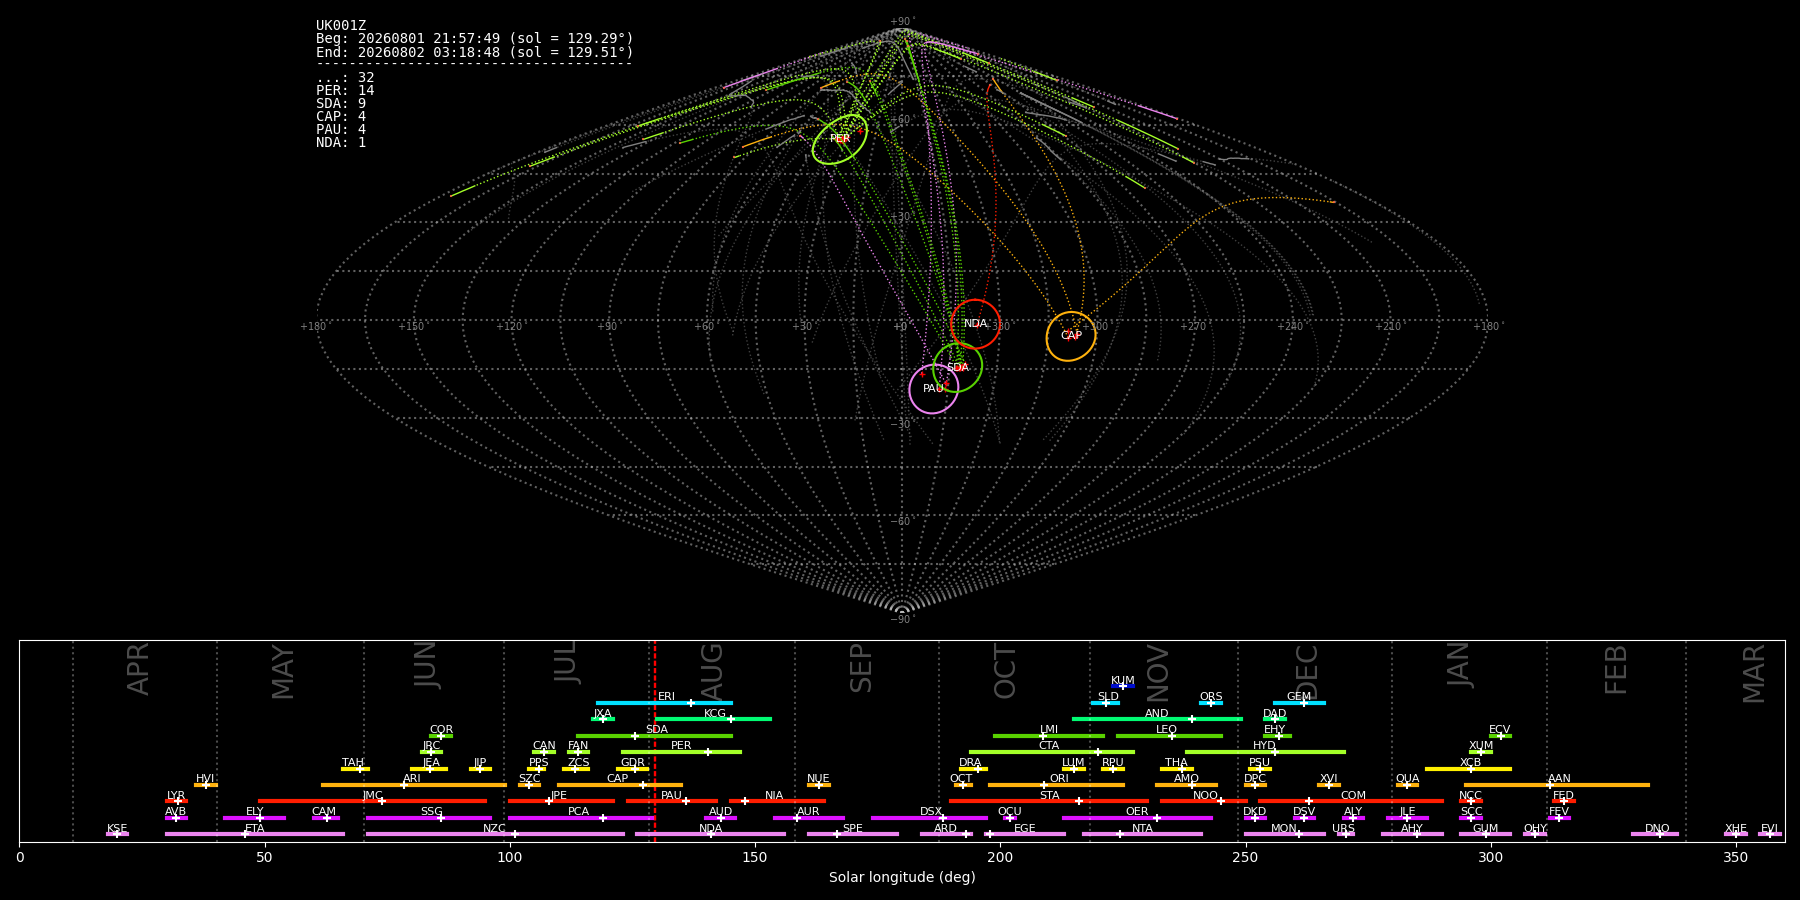Click the station ID text UK001Z
1800x900 pixels.
(x=341, y=26)
